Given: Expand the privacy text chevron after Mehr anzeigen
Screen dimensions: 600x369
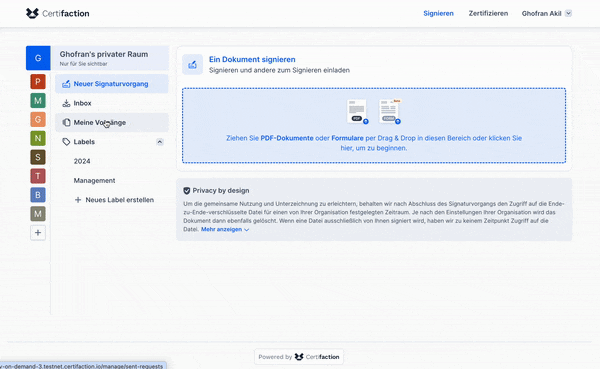Looking at the screenshot, I should pos(247,230).
